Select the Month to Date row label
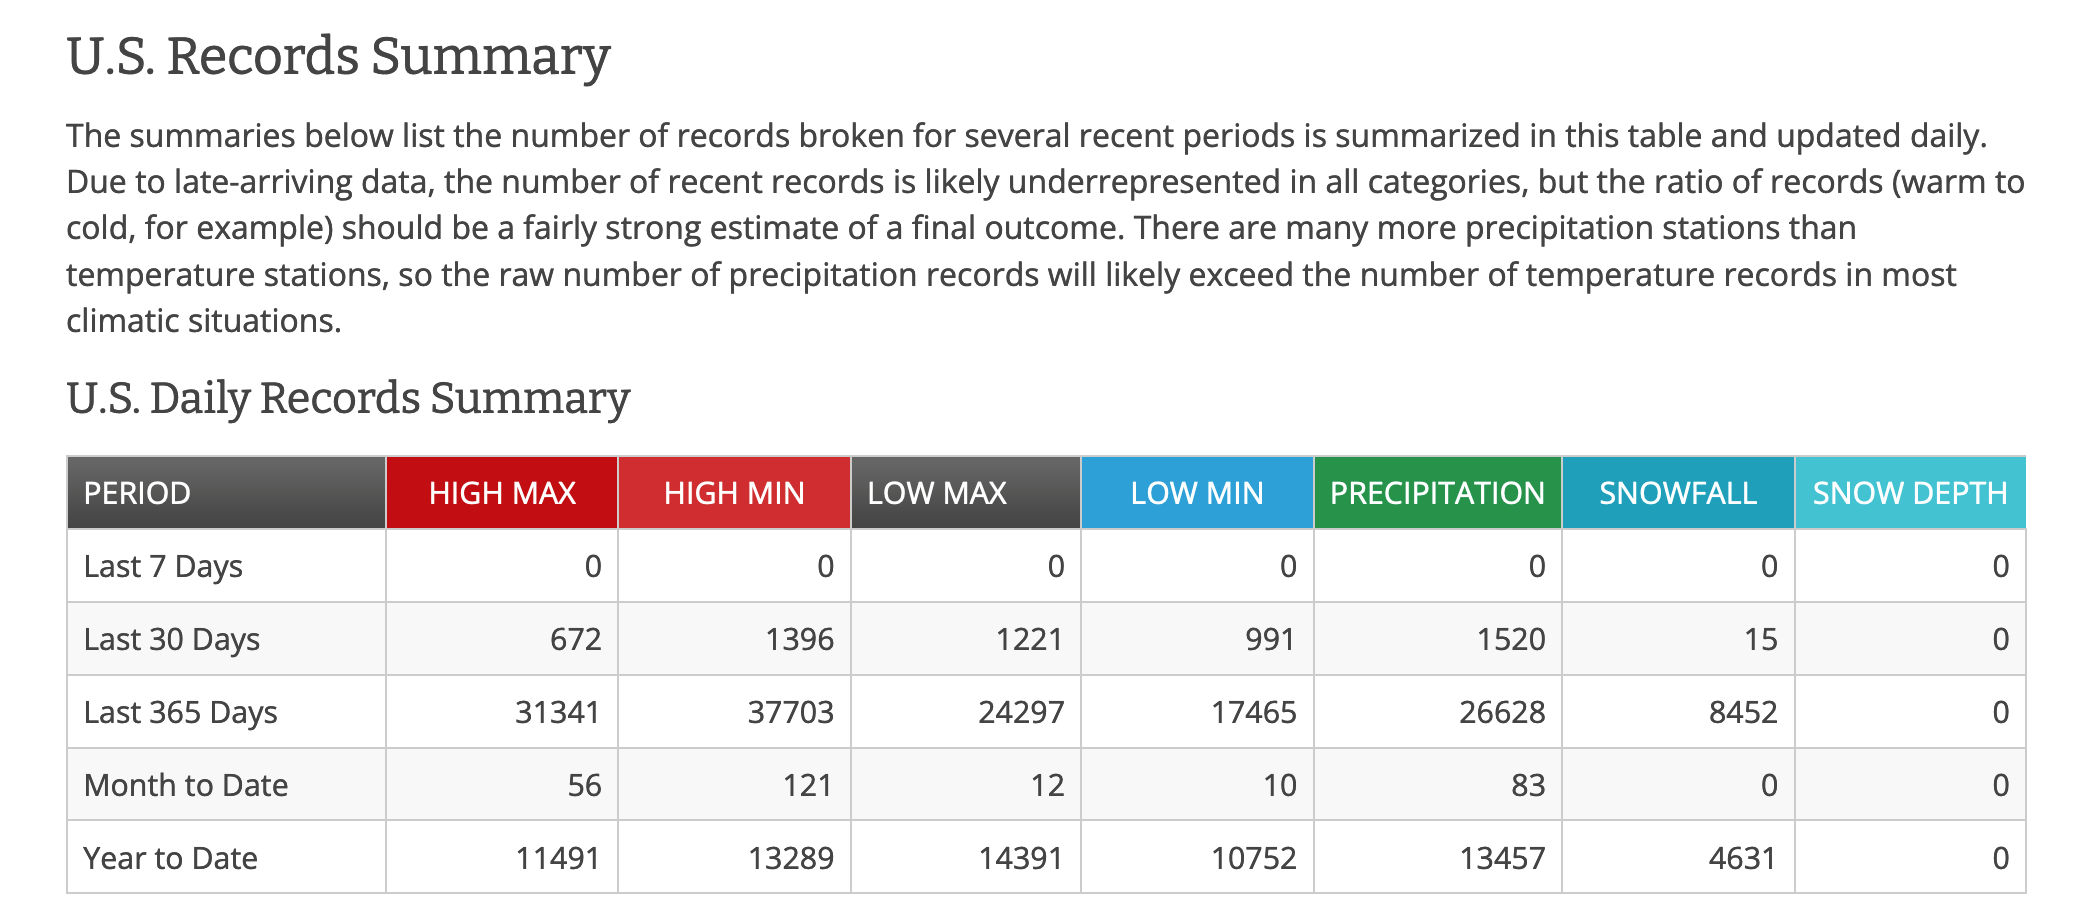The image size is (2074, 912). coord(186,785)
